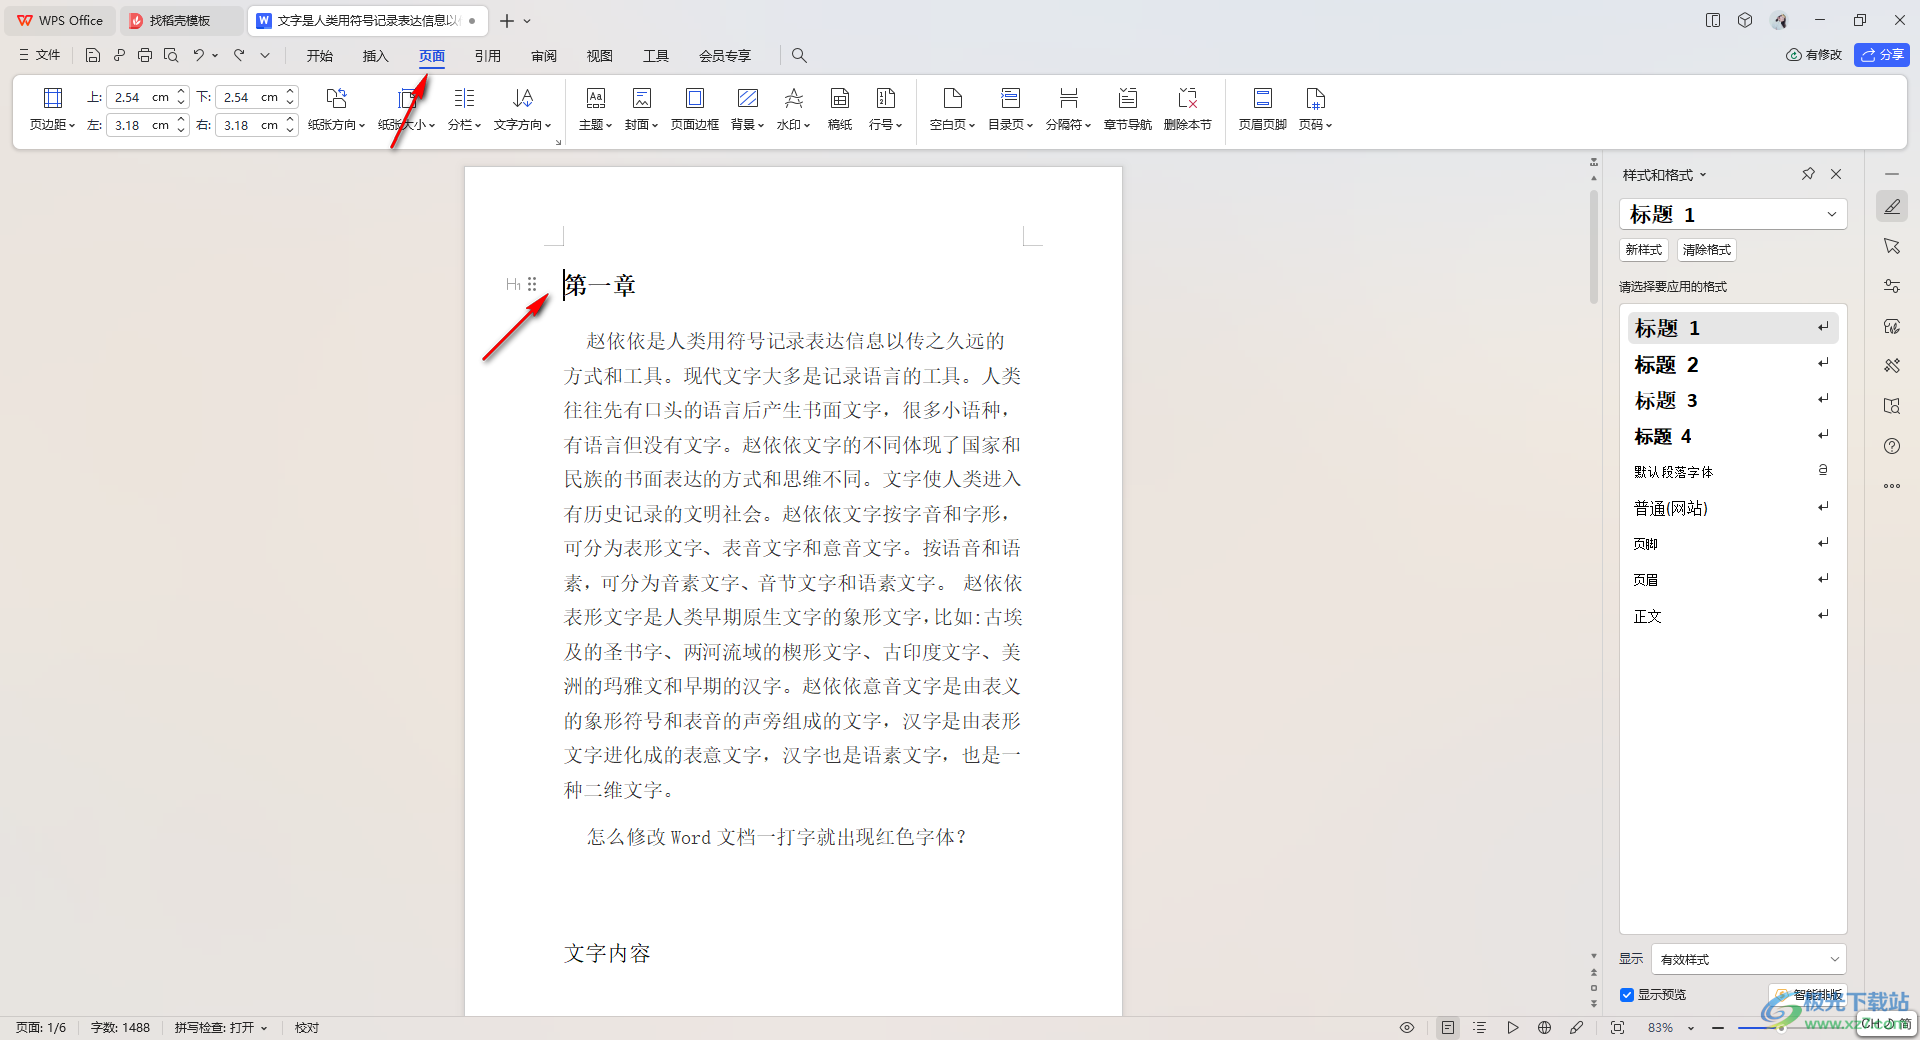This screenshot has width=1920, height=1040.
Task: Expand the 样式和格式 panel title dropdown
Action: (x=1703, y=175)
